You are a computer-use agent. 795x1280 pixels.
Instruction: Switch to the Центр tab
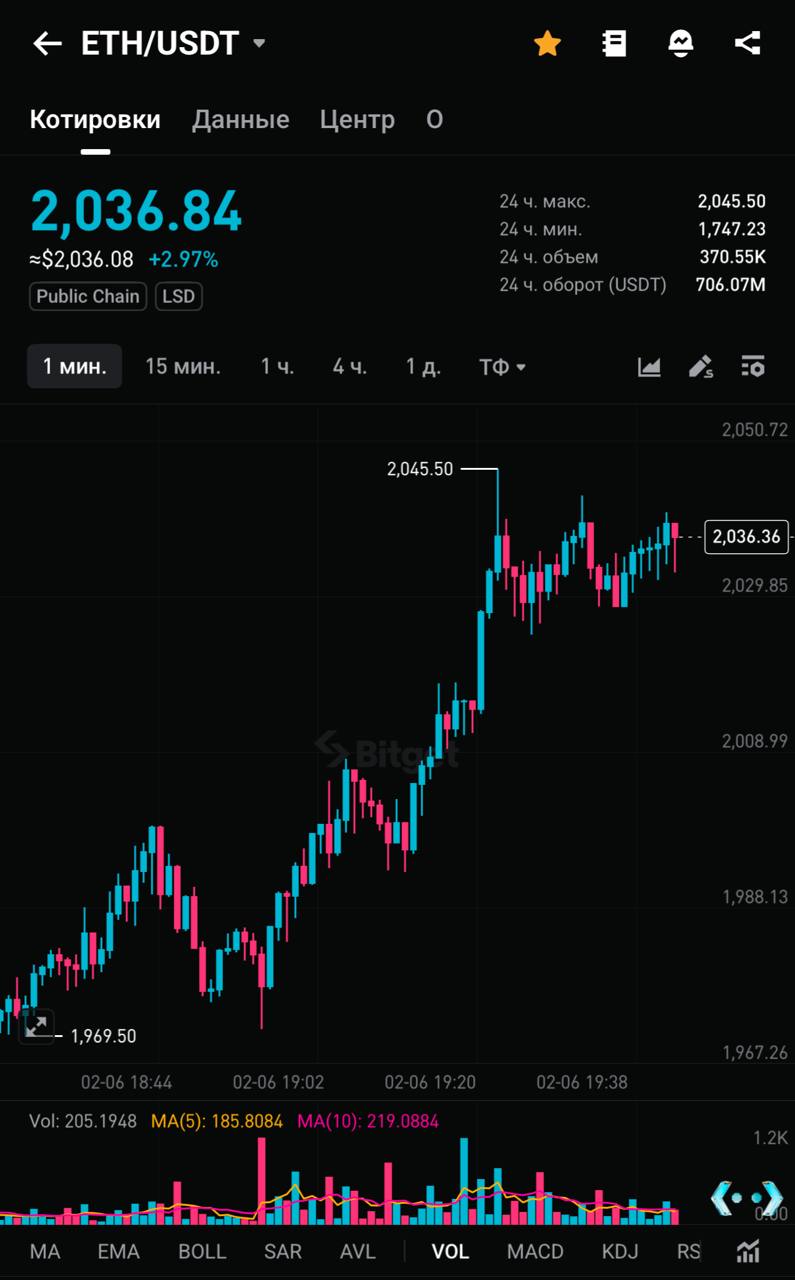pos(357,120)
